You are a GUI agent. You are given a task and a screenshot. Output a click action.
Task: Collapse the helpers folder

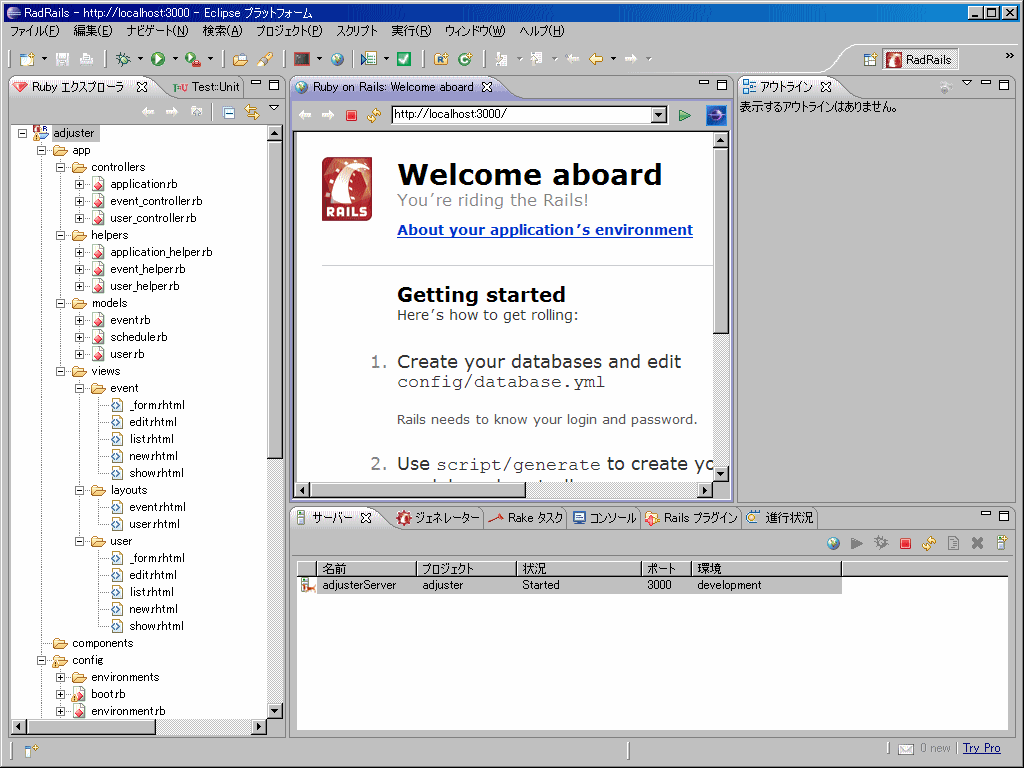click(x=61, y=235)
